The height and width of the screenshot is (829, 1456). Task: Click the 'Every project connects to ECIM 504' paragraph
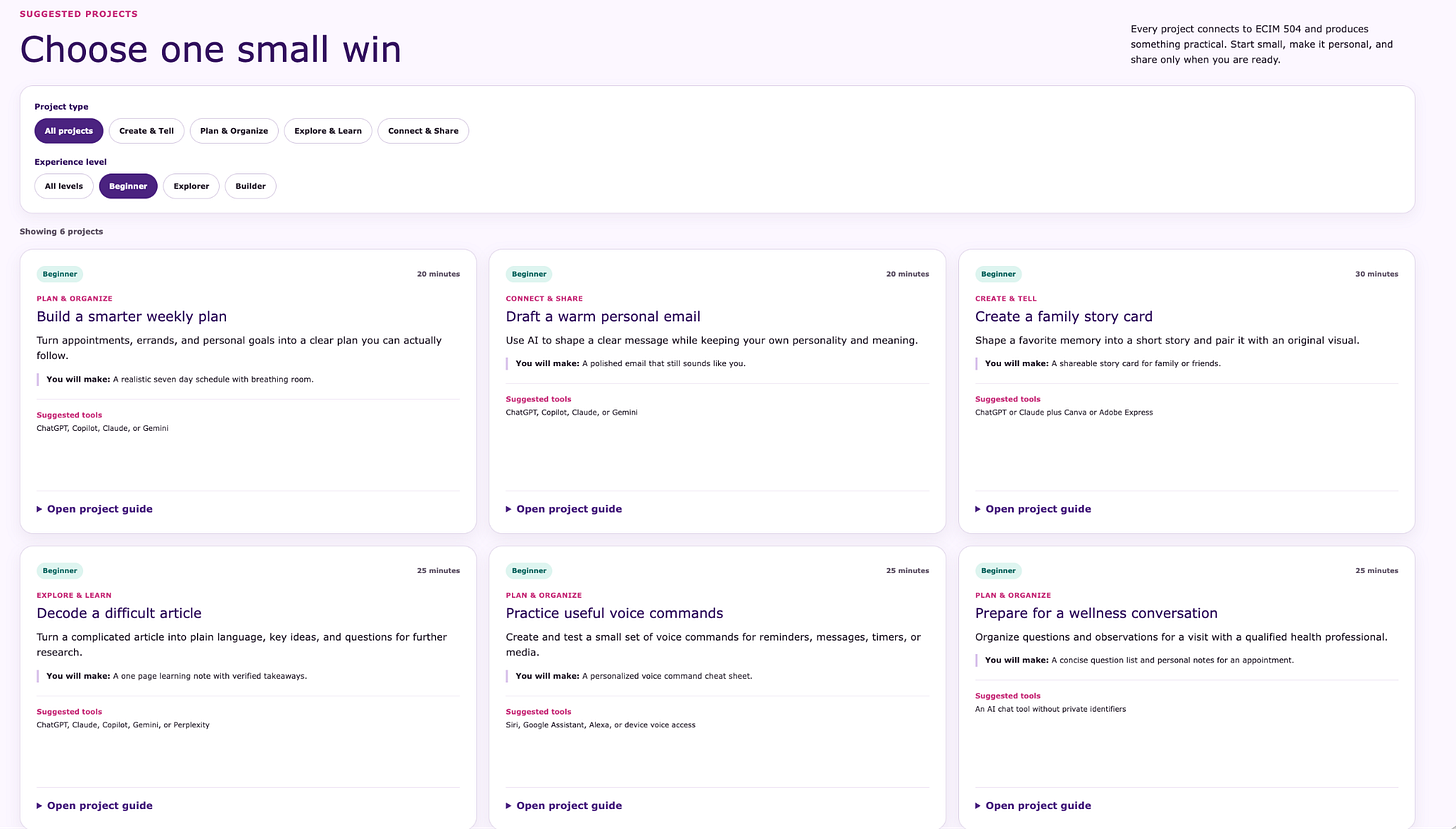(x=1262, y=45)
